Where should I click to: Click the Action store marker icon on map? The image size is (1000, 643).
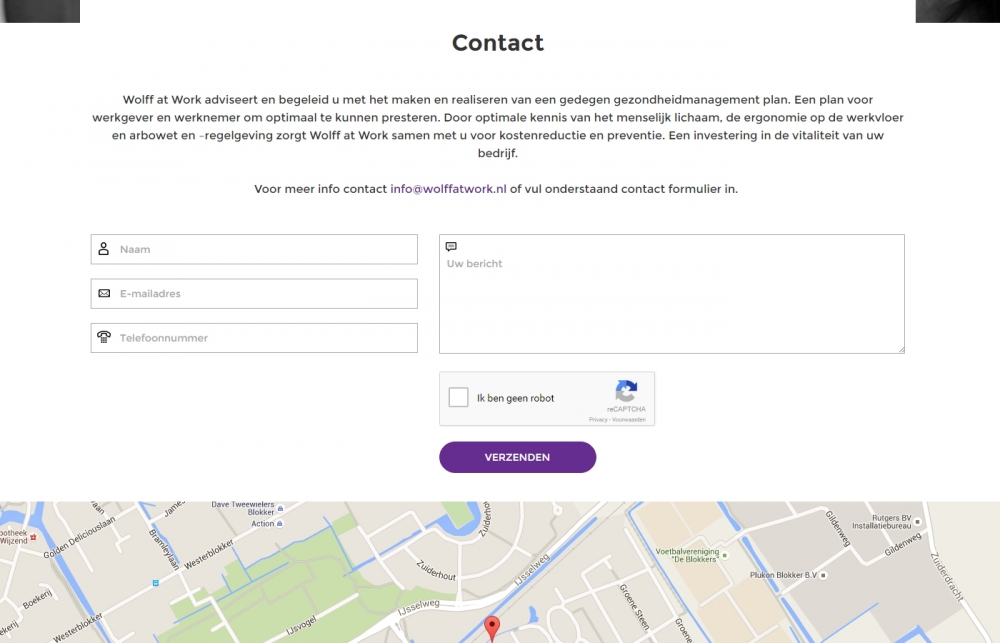[279, 524]
